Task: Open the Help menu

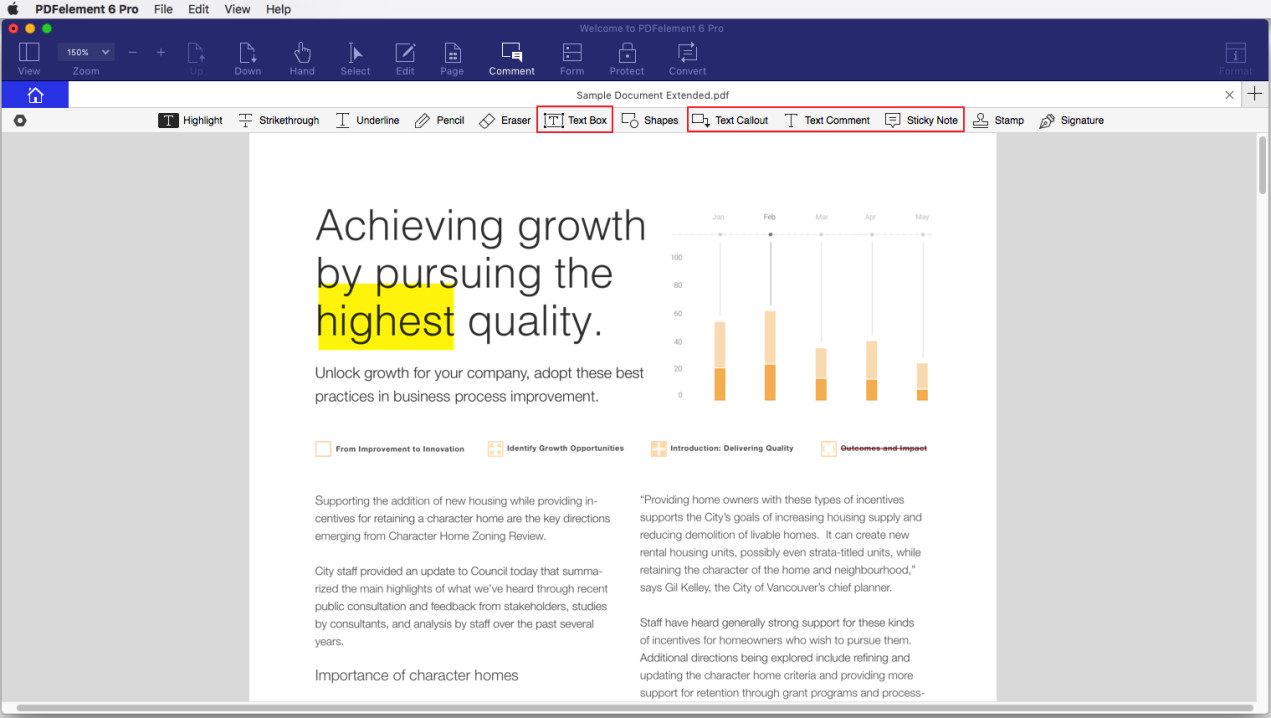Action: click(x=278, y=9)
